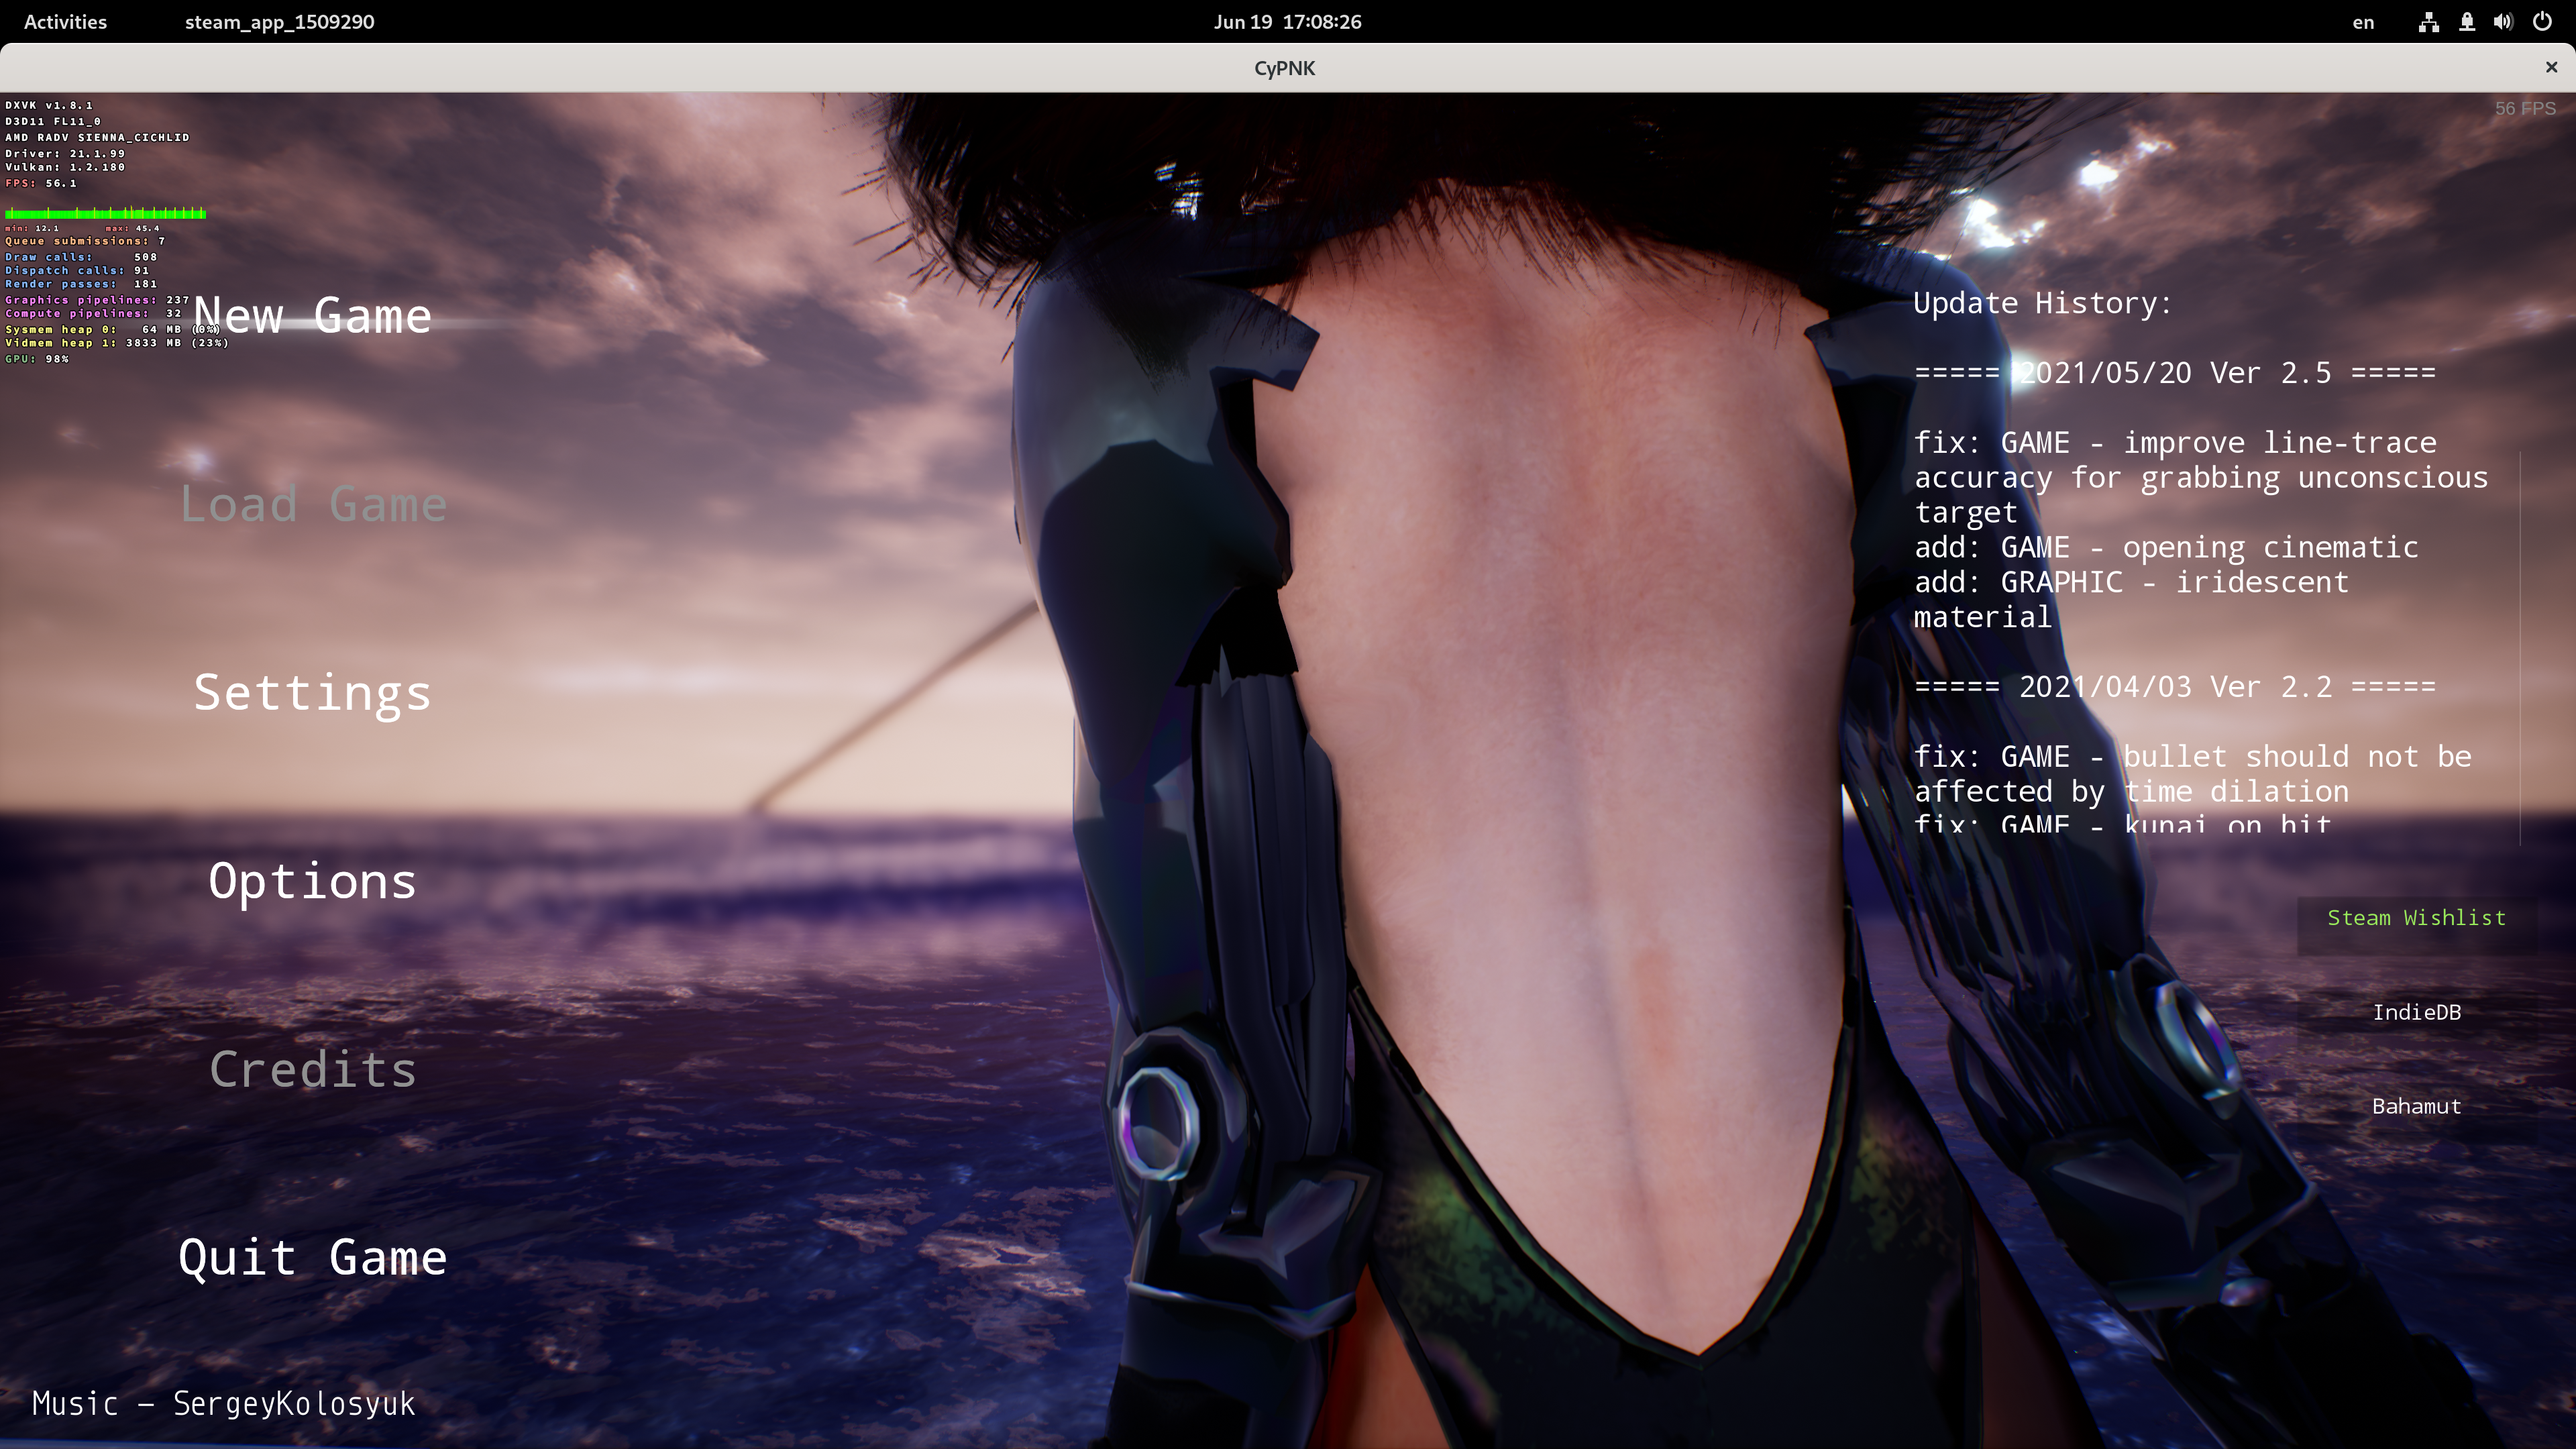Viewport: 2576px width, 1449px height.
Task: Click the '56 FPS' counter text
Action: [2525, 108]
